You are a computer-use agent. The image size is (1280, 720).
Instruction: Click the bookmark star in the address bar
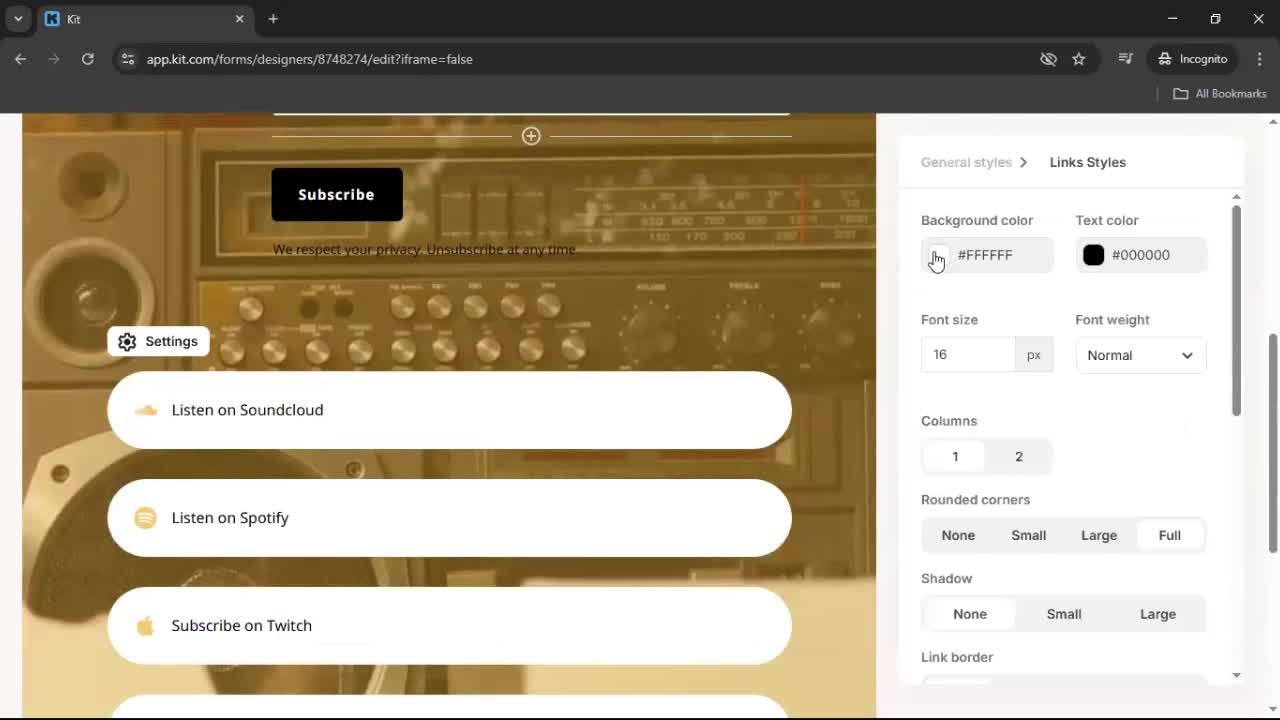[x=1079, y=59]
